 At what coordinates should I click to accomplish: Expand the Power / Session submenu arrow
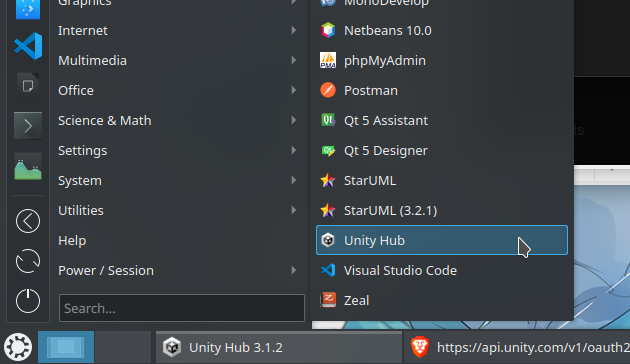pyautogui.click(x=294, y=270)
